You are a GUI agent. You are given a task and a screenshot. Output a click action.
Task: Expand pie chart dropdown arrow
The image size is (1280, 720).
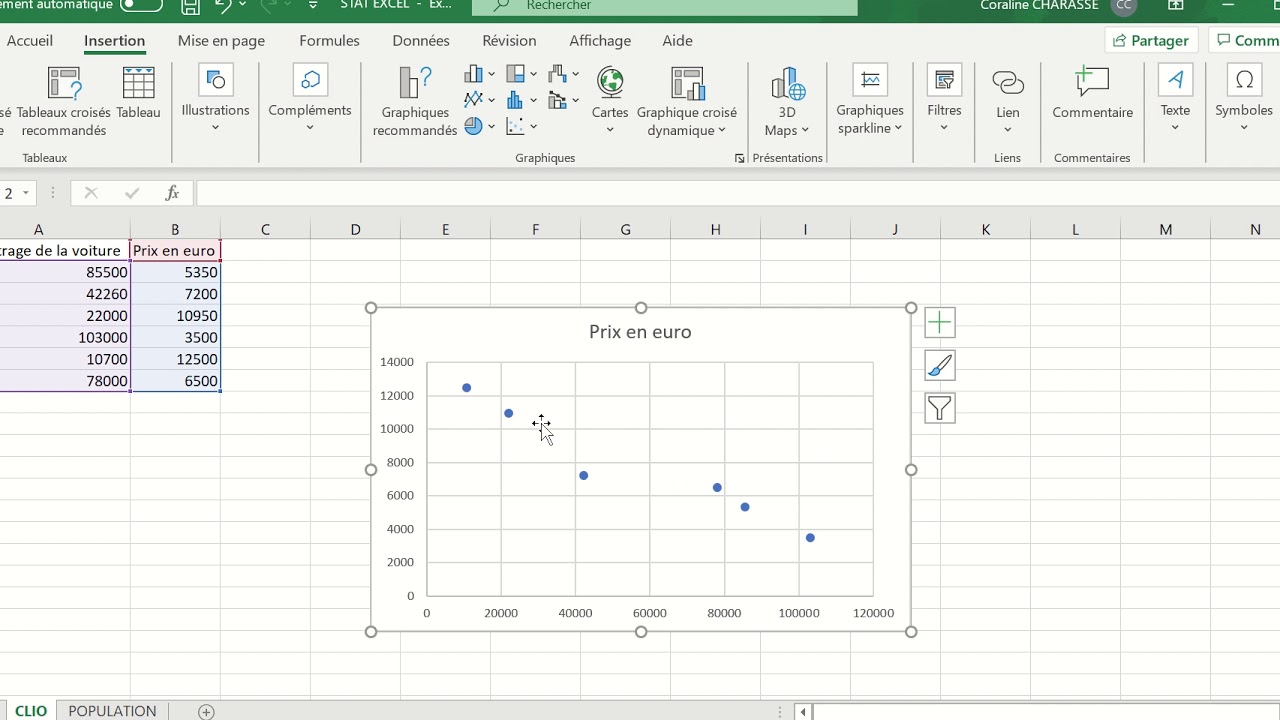(491, 126)
